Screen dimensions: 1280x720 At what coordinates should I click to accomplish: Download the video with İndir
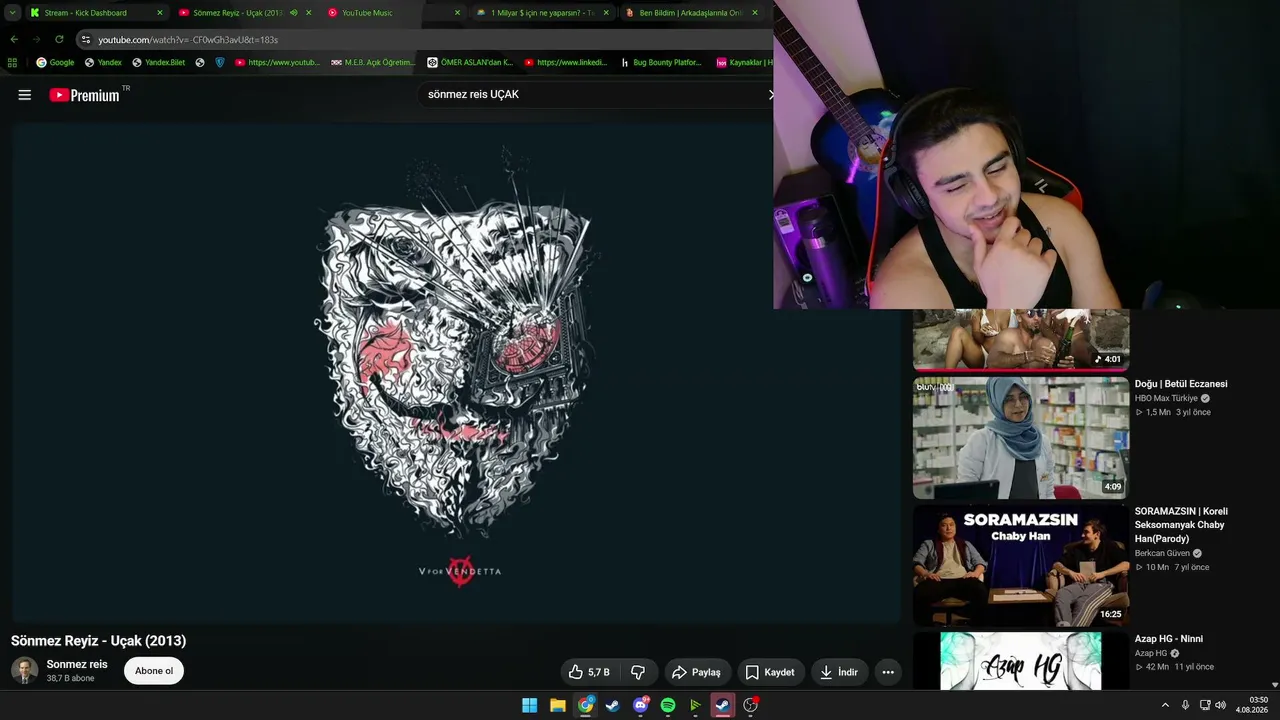[839, 672]
